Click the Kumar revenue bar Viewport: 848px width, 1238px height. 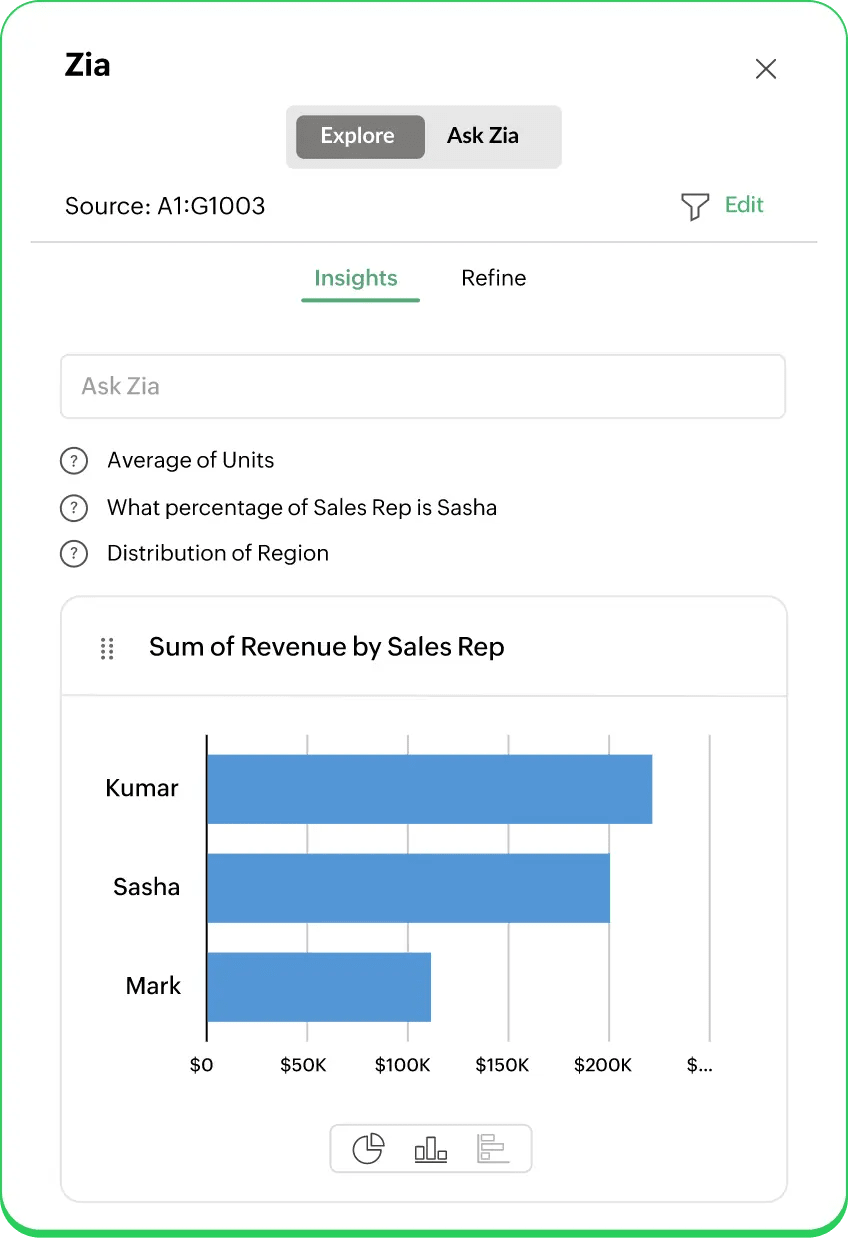[x=430, y=788]
